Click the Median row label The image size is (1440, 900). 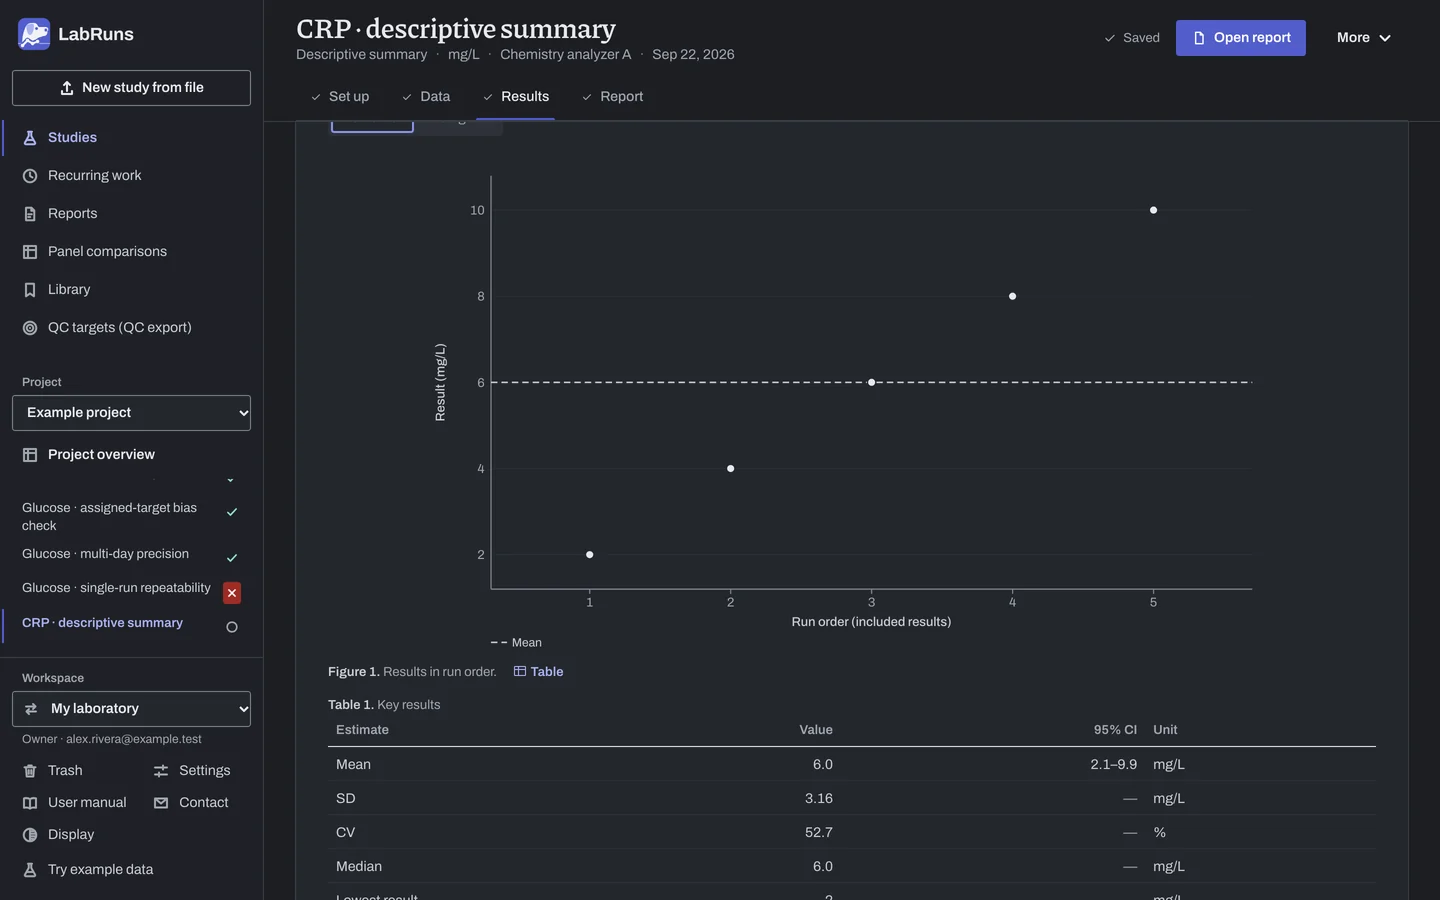tap(359, 866)
